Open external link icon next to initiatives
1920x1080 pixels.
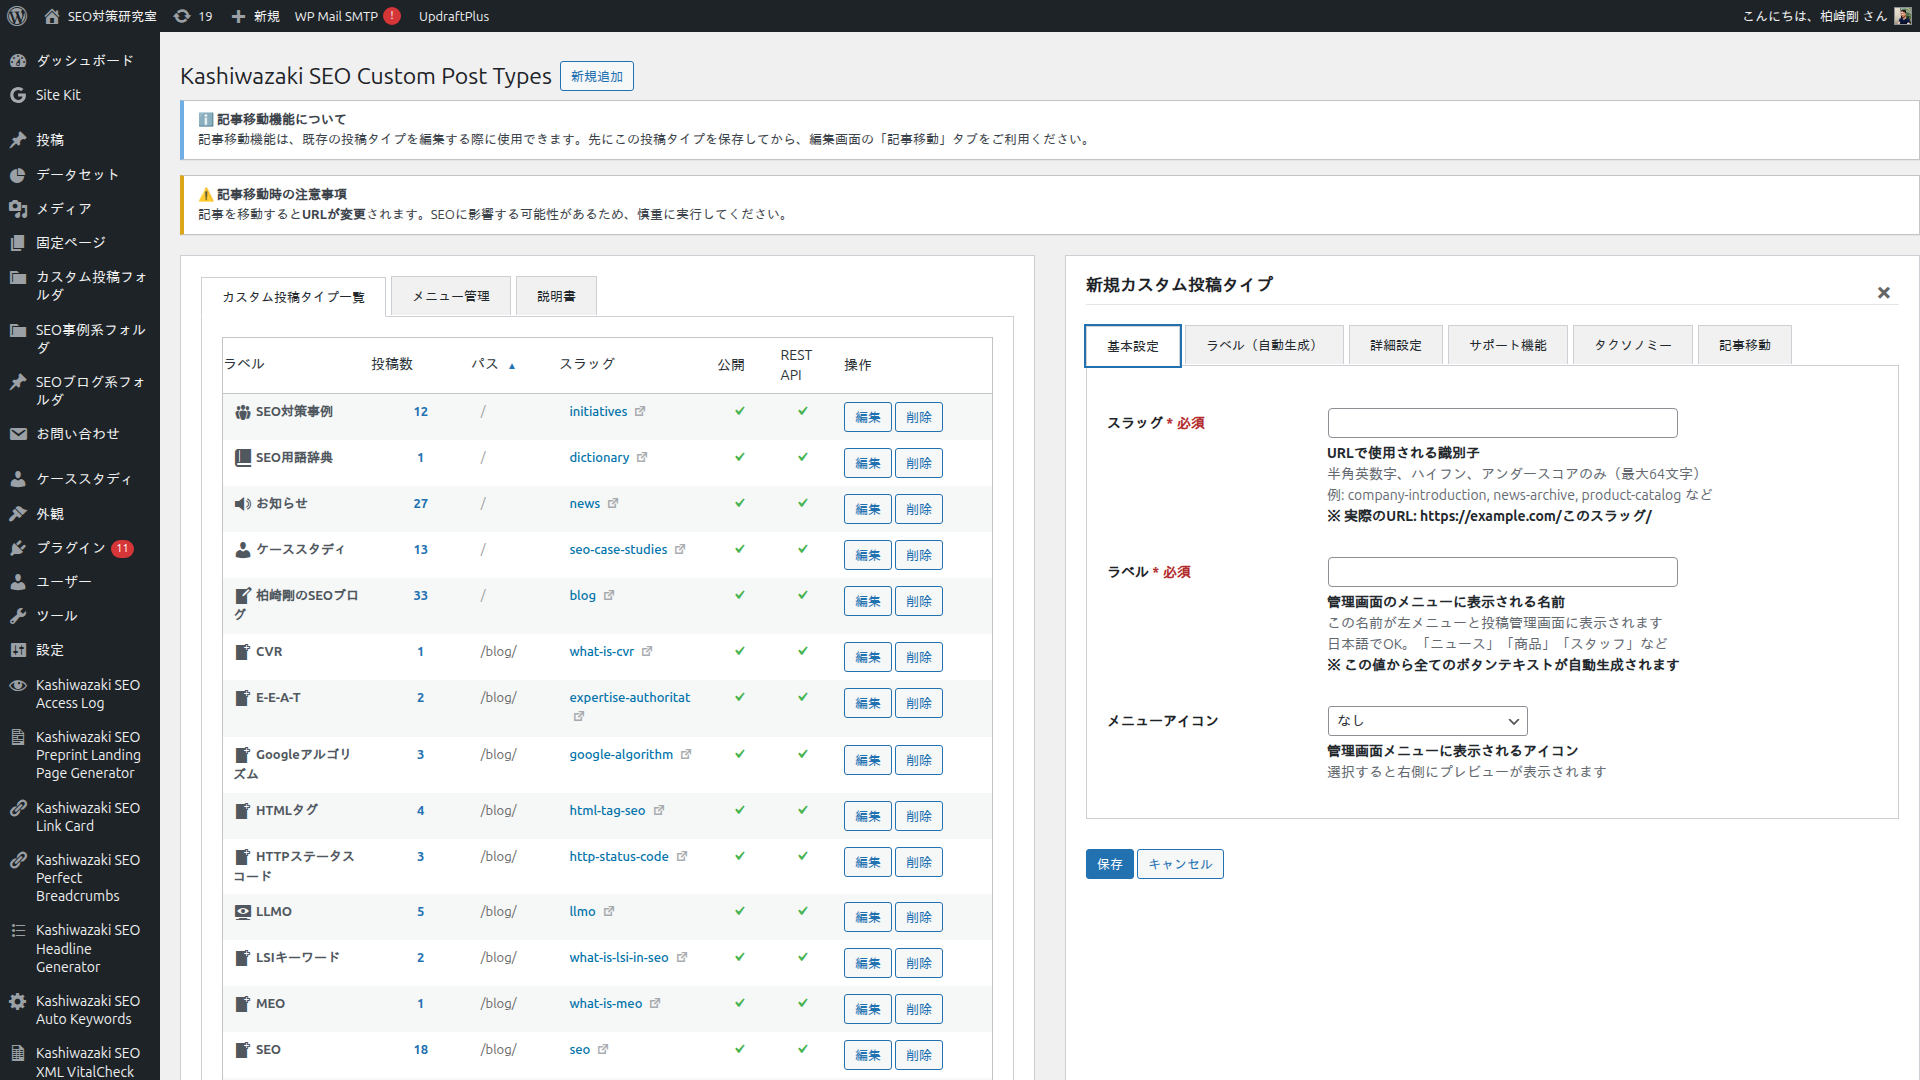[x=640, y=411]
